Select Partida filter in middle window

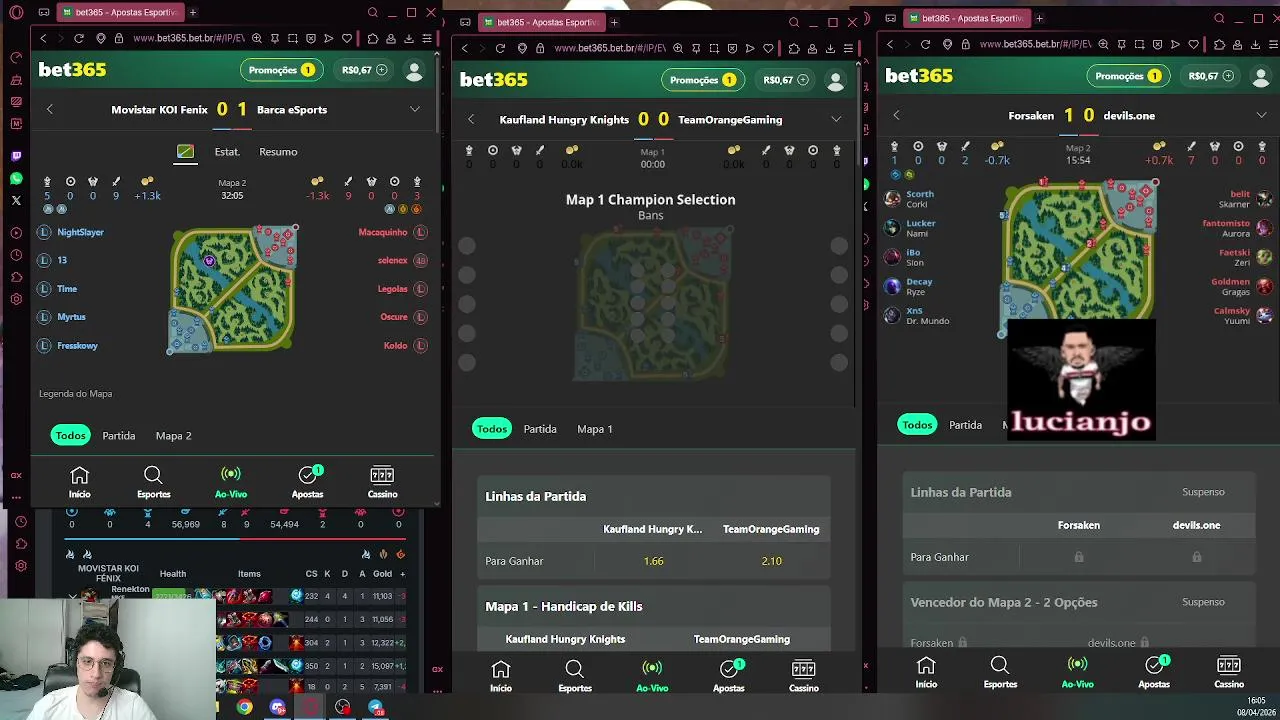pos(540,429)
